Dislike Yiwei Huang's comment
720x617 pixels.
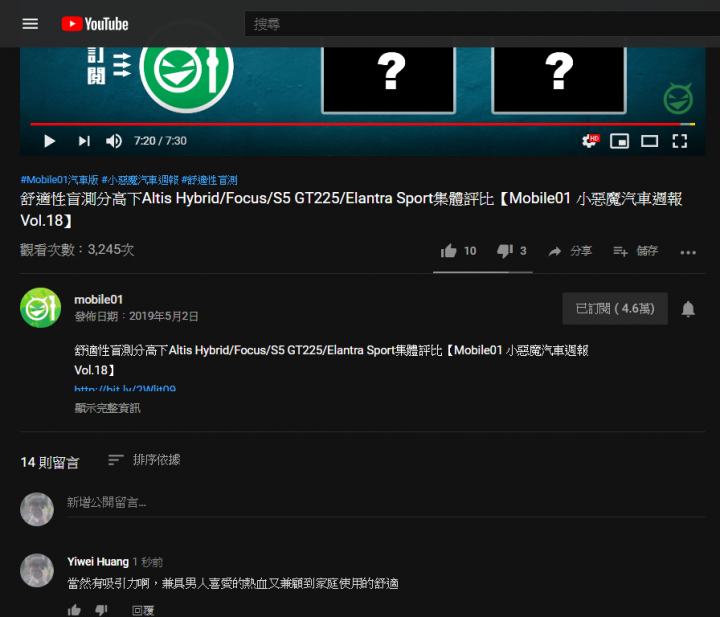101,610
